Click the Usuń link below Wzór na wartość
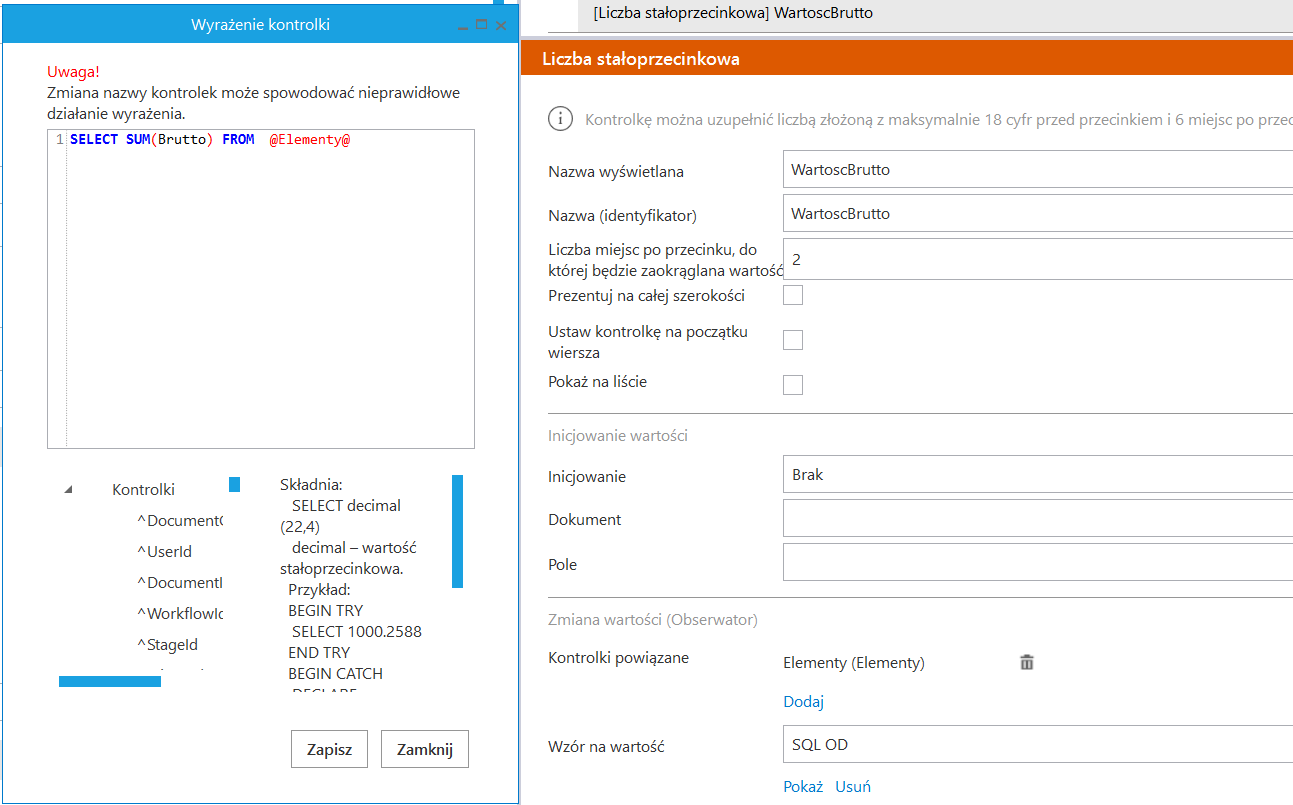1293x805 pixels. (853, 787)
